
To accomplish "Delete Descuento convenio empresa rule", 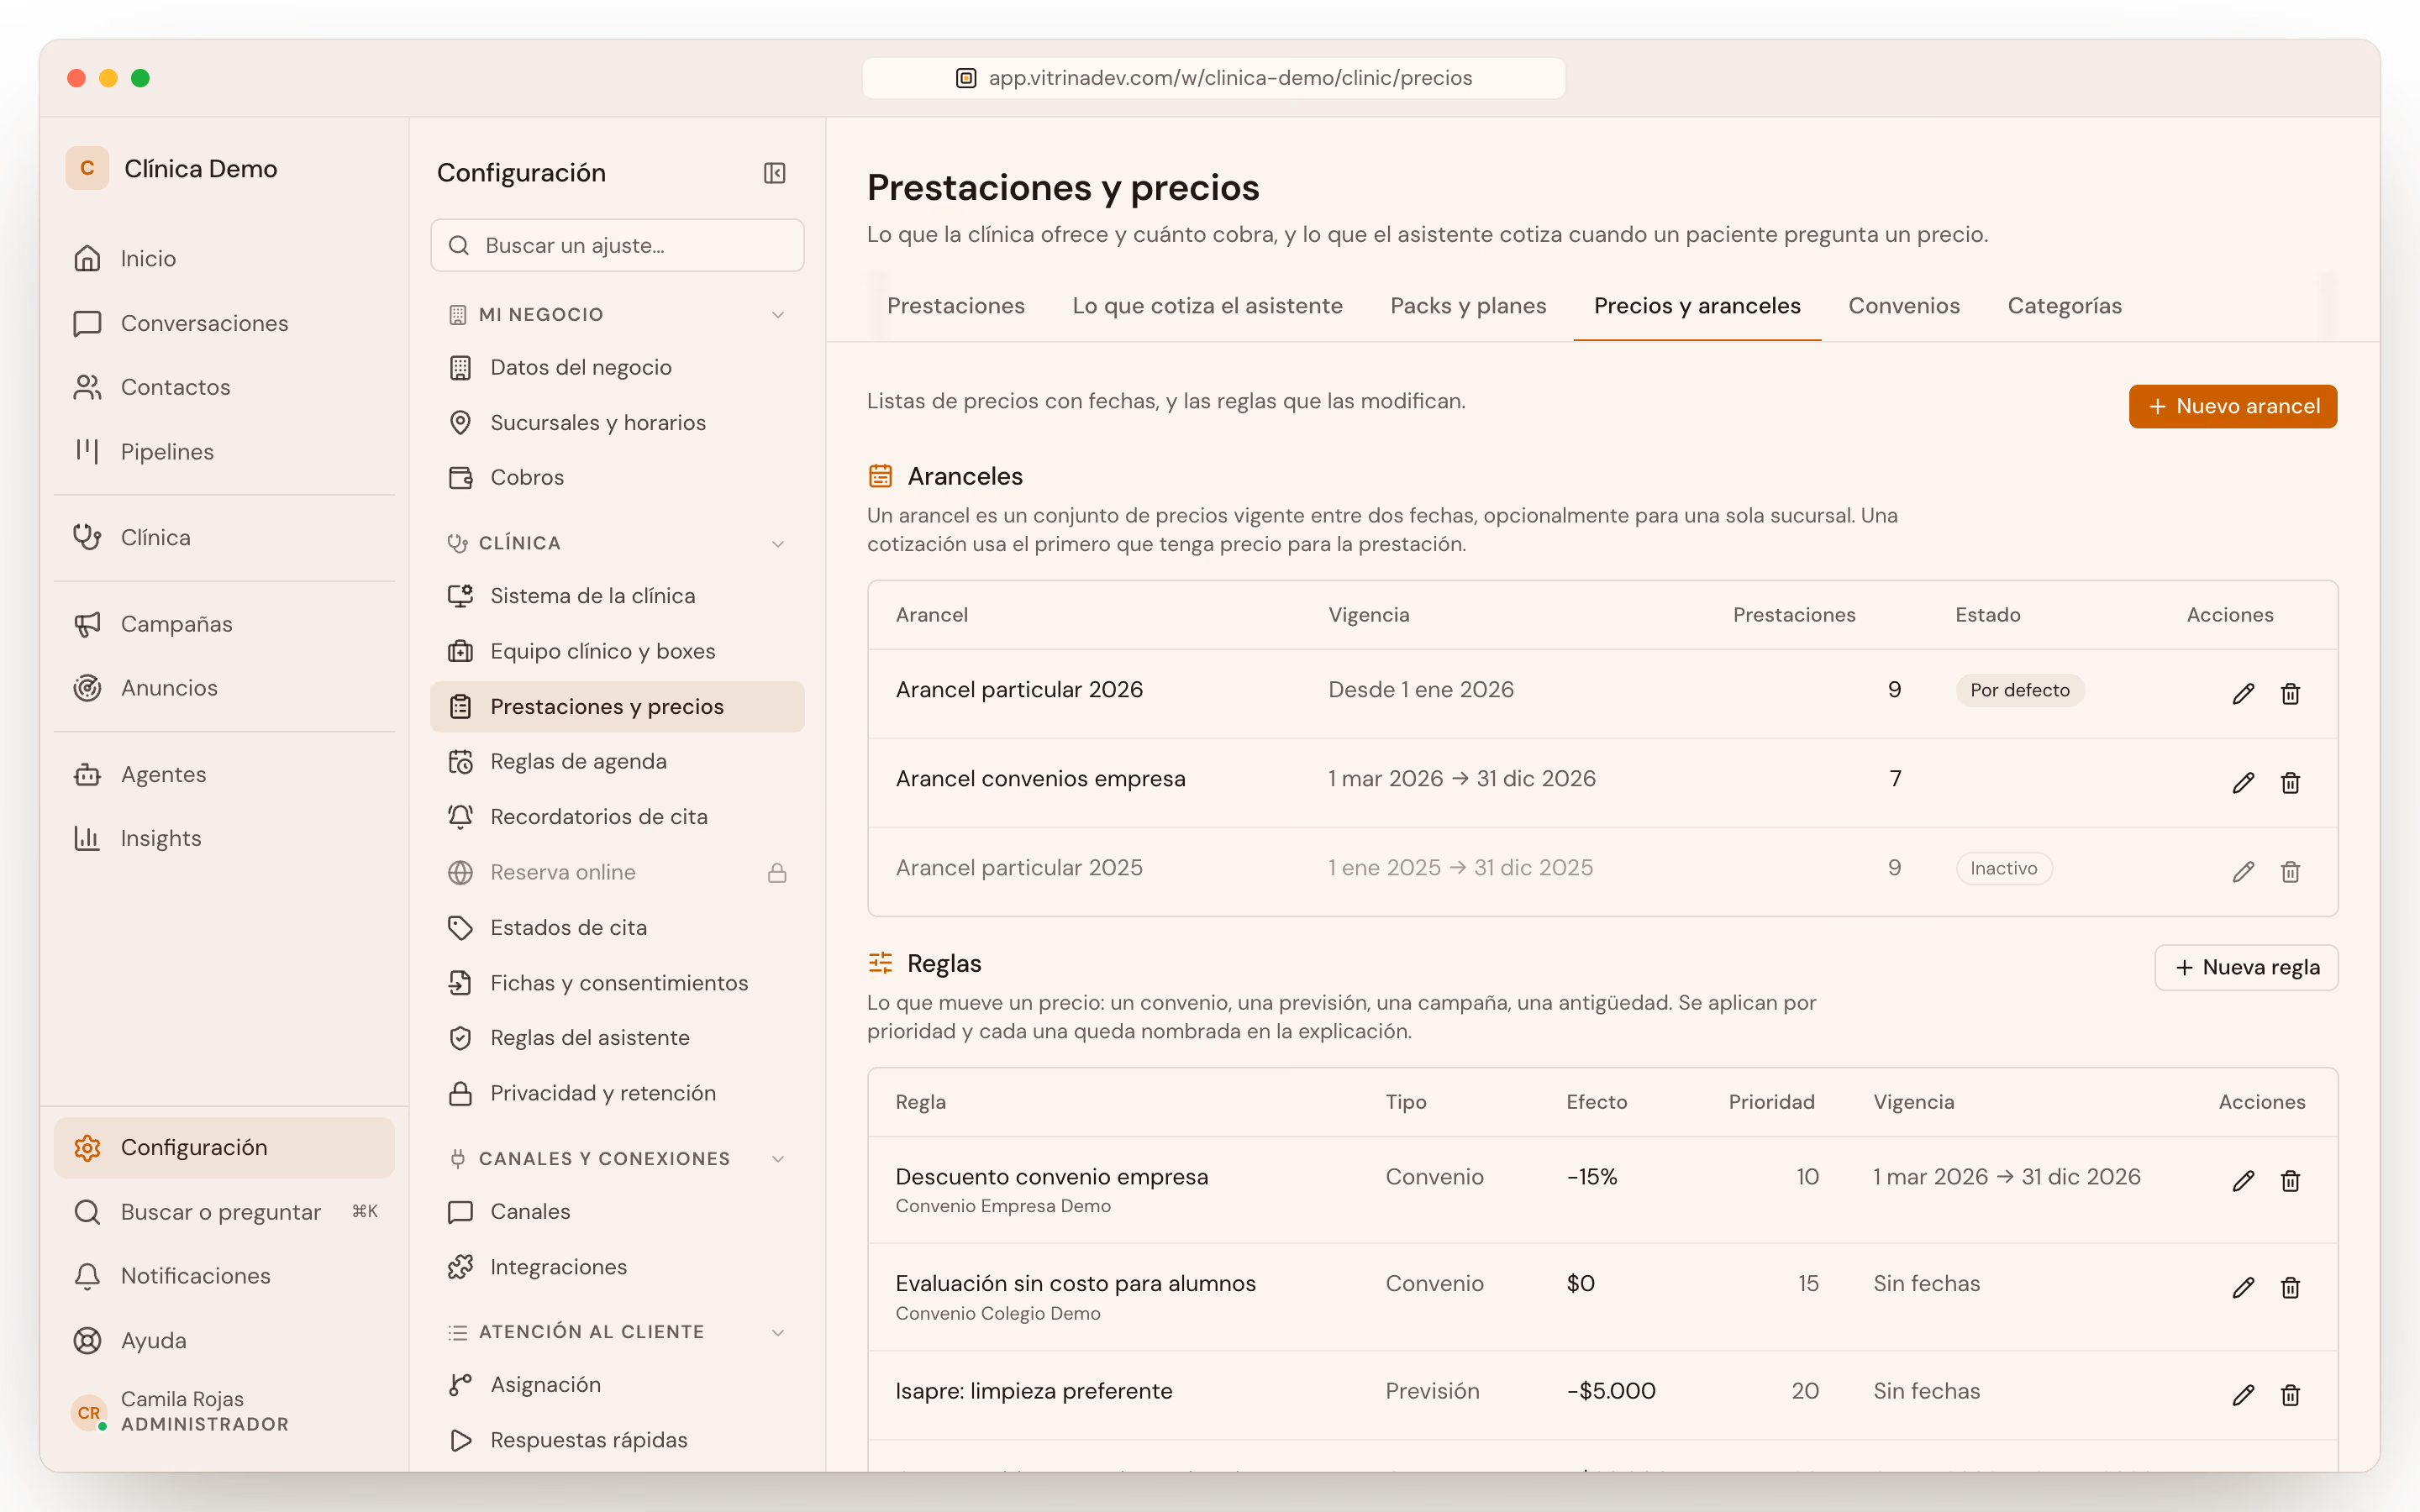I will pyautogui.click(x=2290, y=1180).
